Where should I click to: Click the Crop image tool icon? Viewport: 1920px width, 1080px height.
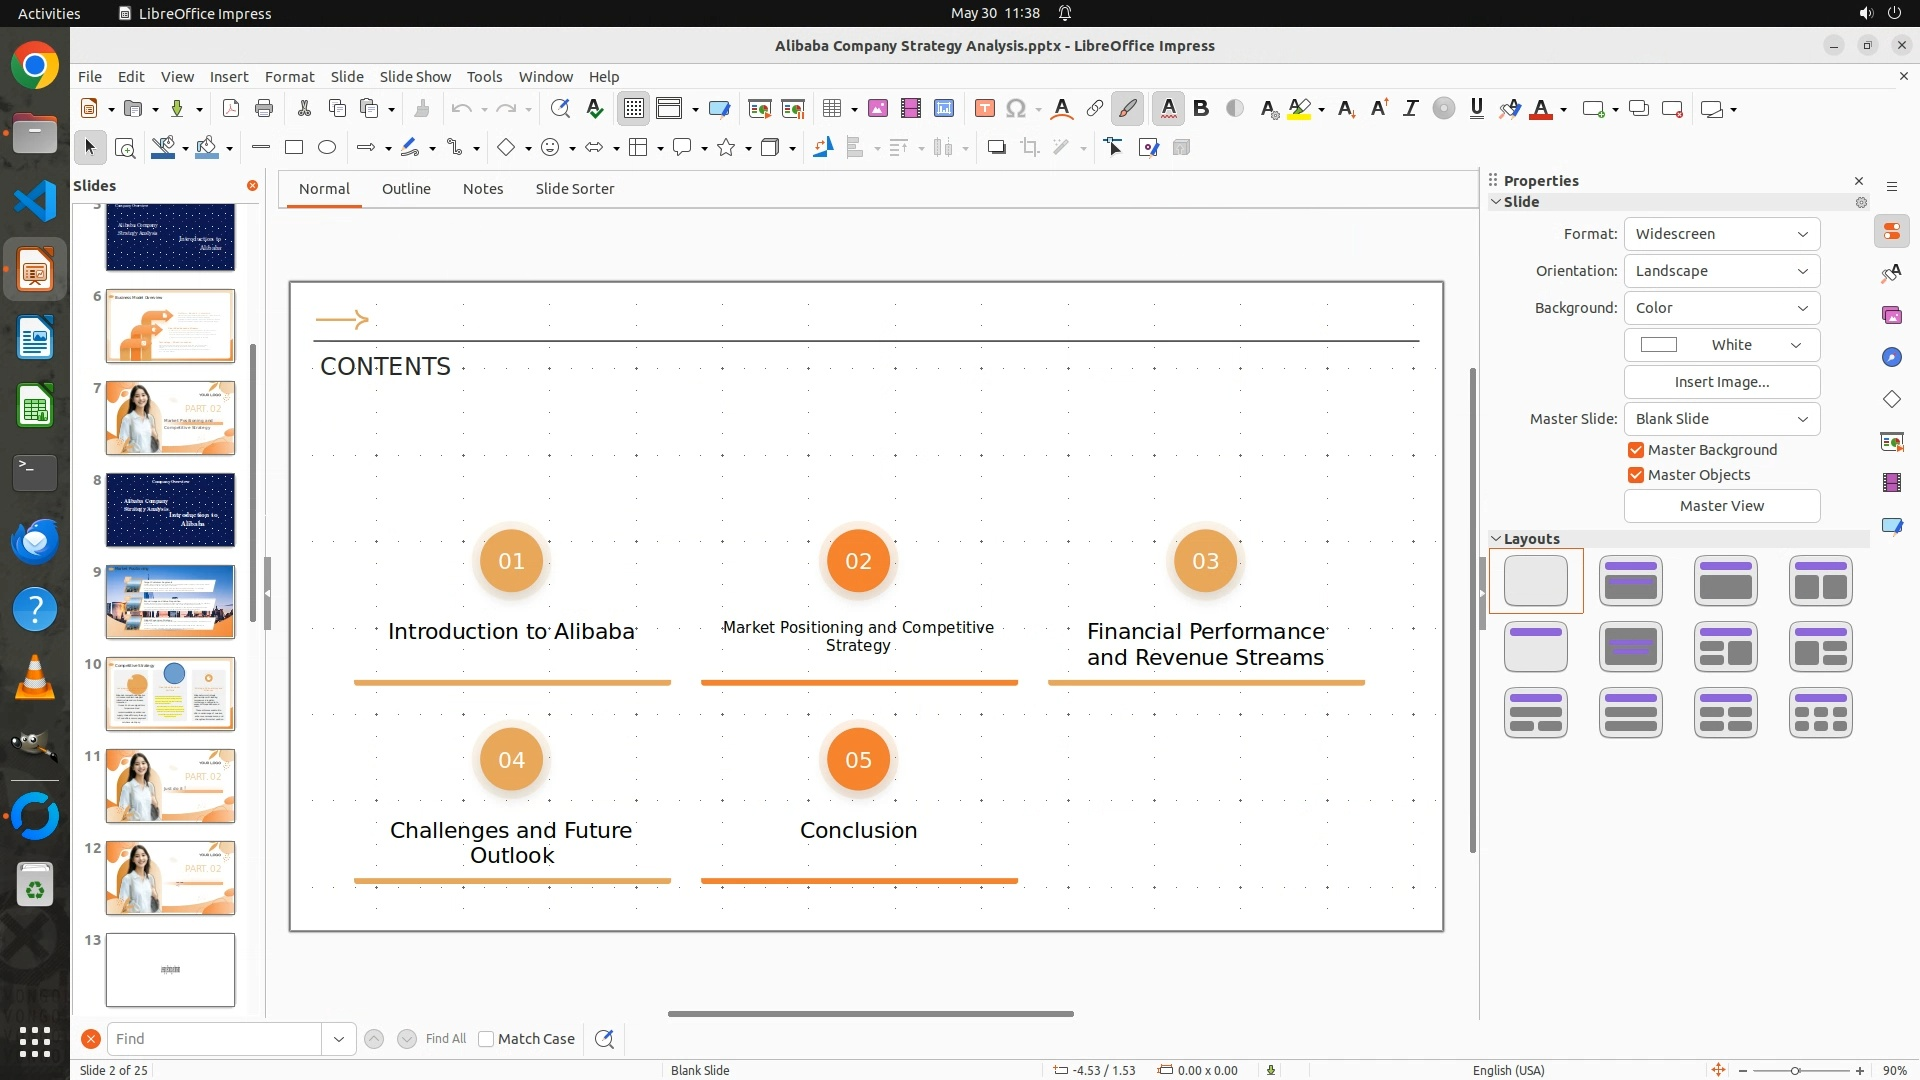pos(1030,148)
